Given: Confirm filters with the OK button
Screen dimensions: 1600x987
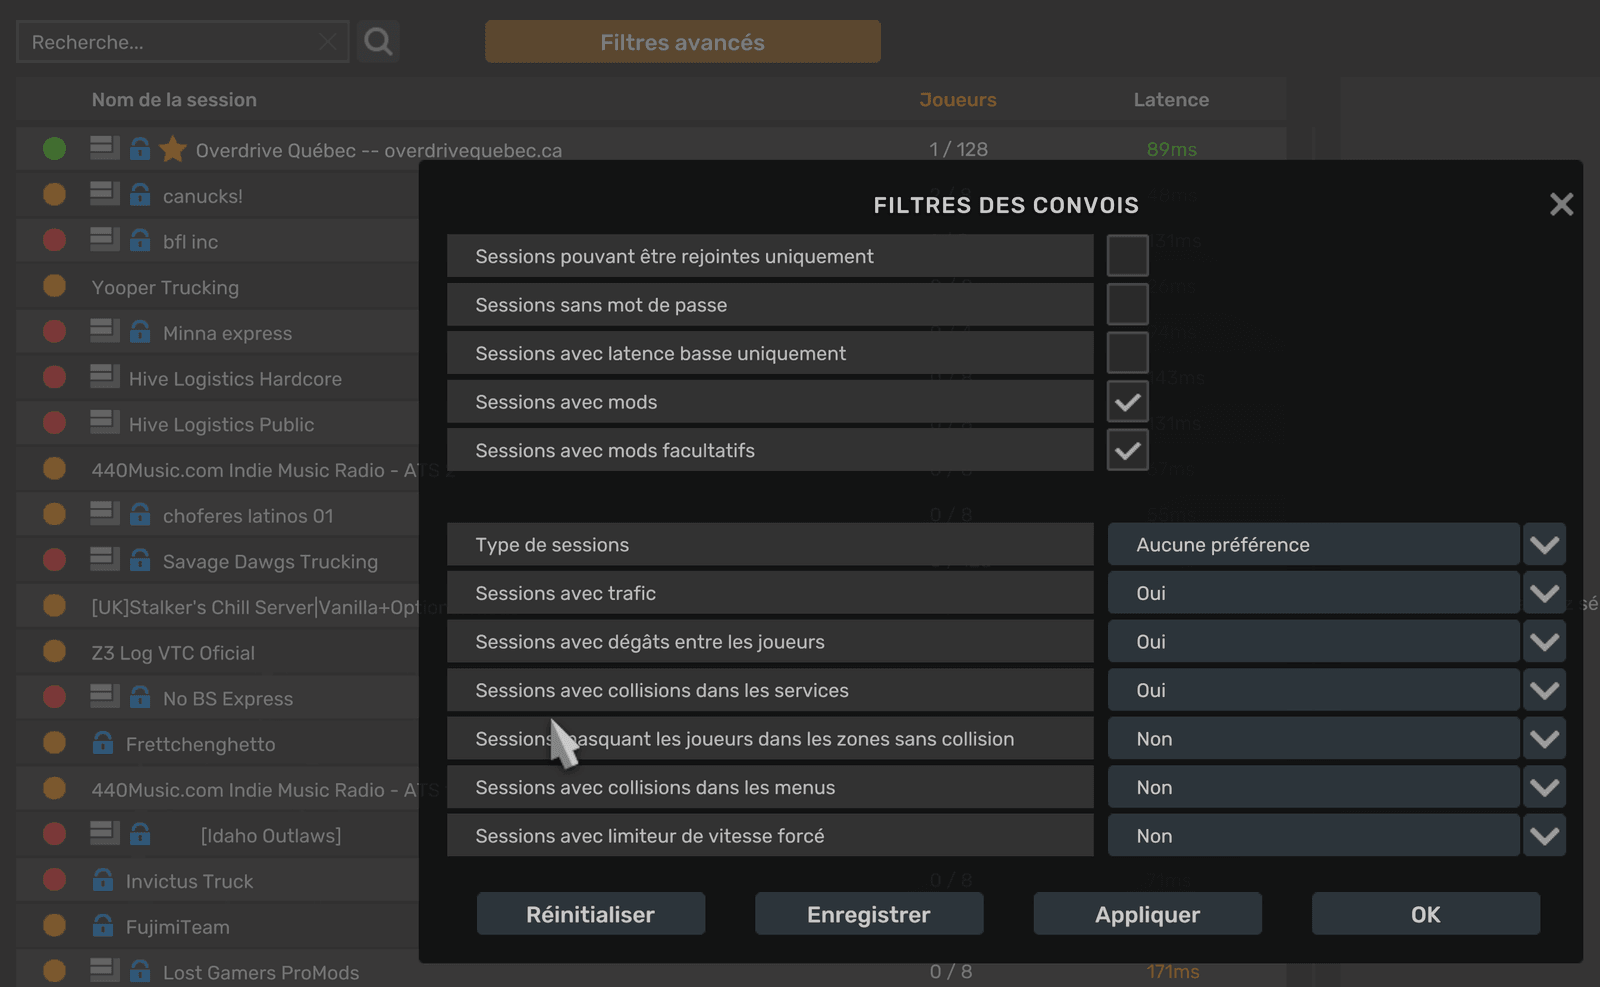Looking at the screenshot, I should pos(1426,914).
